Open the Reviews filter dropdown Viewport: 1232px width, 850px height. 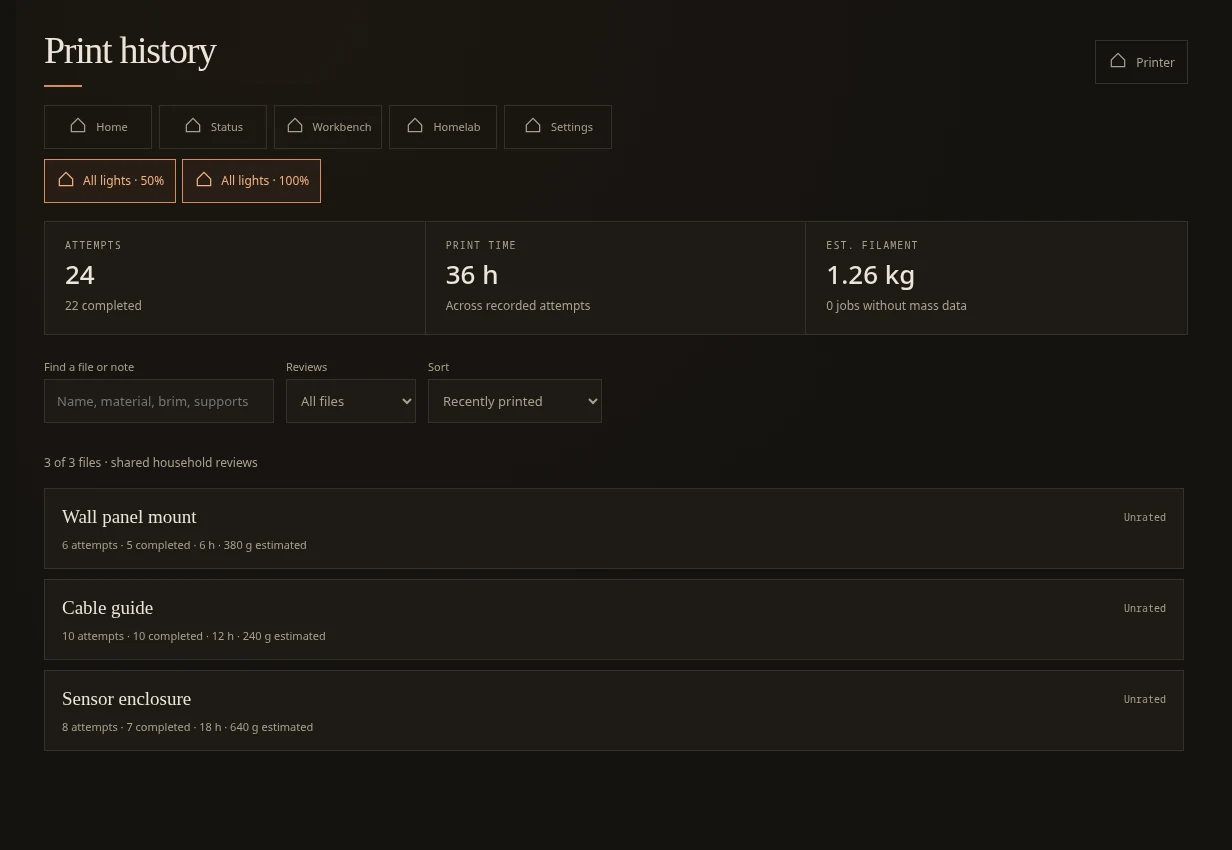click(351, 401)
